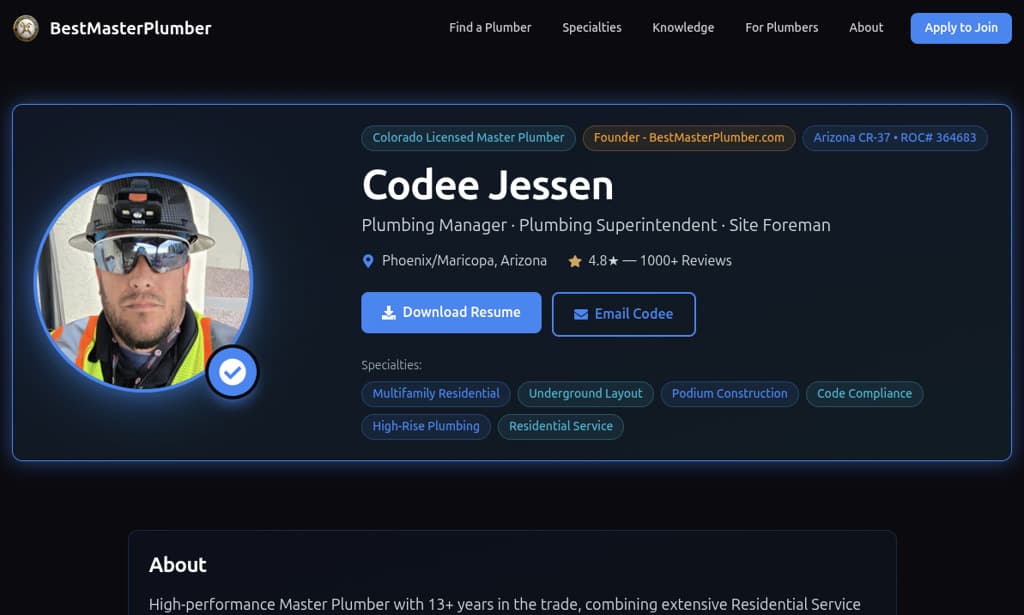Image resolution: width=1024 pixels, height=615 pixels.
Task: Click the download arrow icon
Action: point(389,313)
